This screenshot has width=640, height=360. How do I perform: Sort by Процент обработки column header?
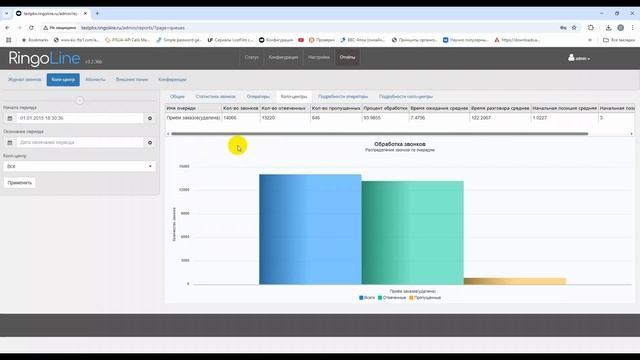coord(386,108)
